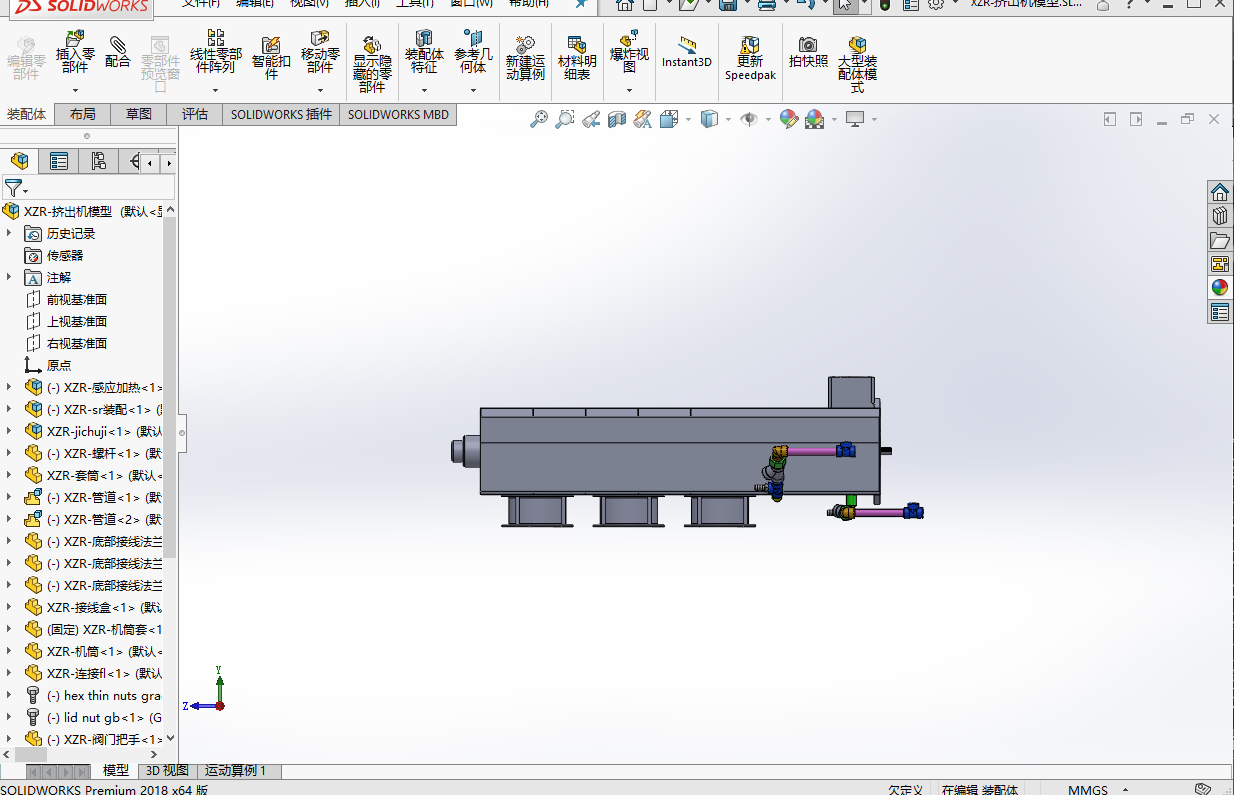The width and height of the screenshot is (1234, 795).
Task: Toggle Hide/Show Items eye icon
Action: coord(749,120)
